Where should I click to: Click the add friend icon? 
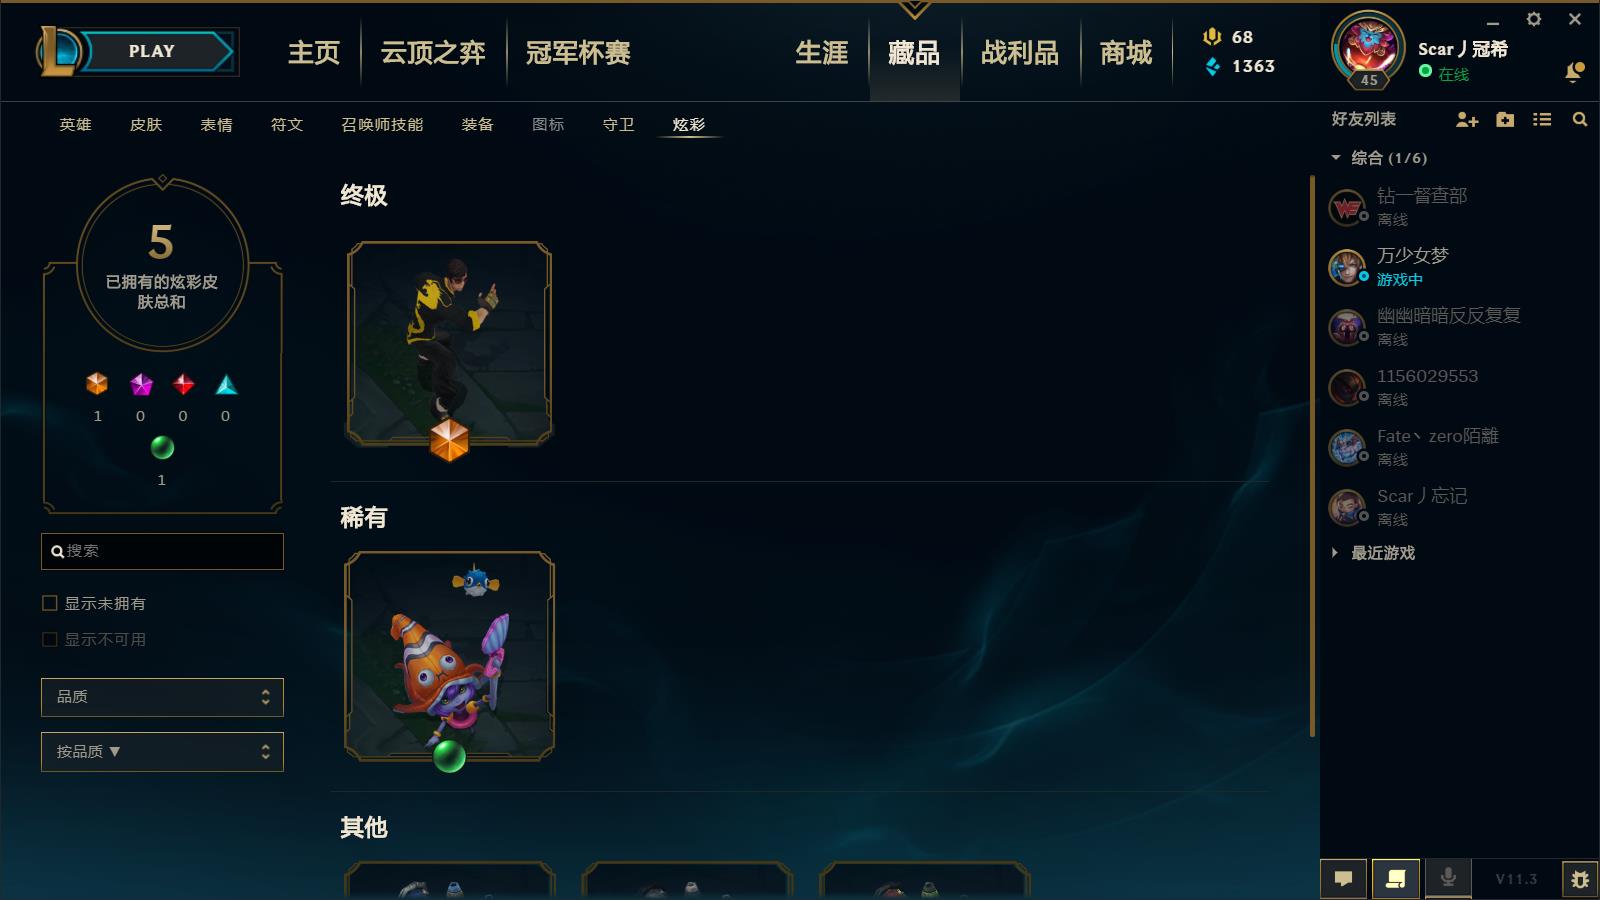[1467, 120]
